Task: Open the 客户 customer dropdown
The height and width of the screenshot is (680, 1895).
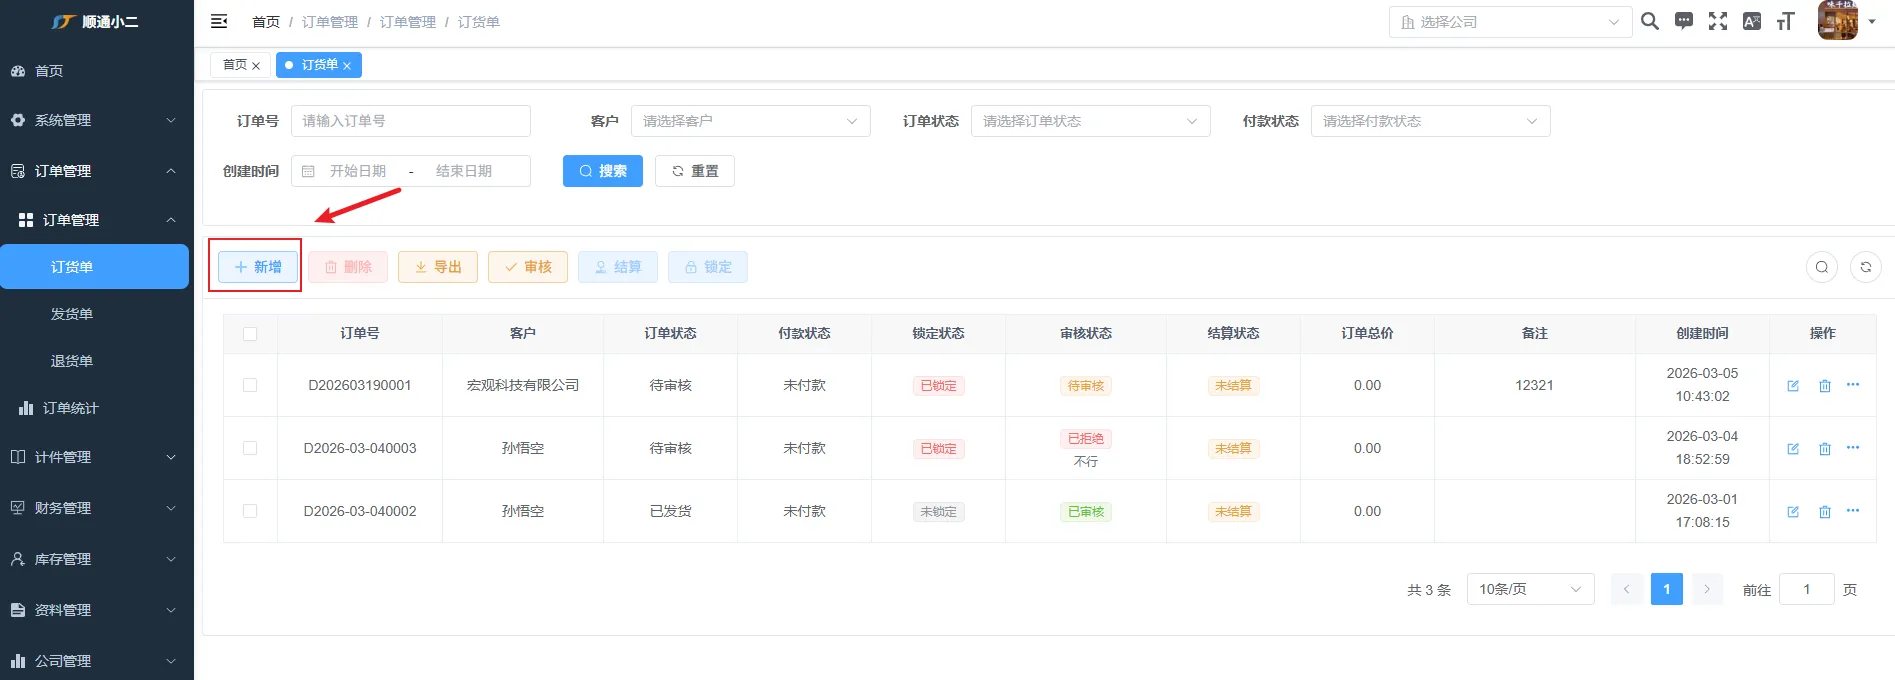Action: (750, 121)
